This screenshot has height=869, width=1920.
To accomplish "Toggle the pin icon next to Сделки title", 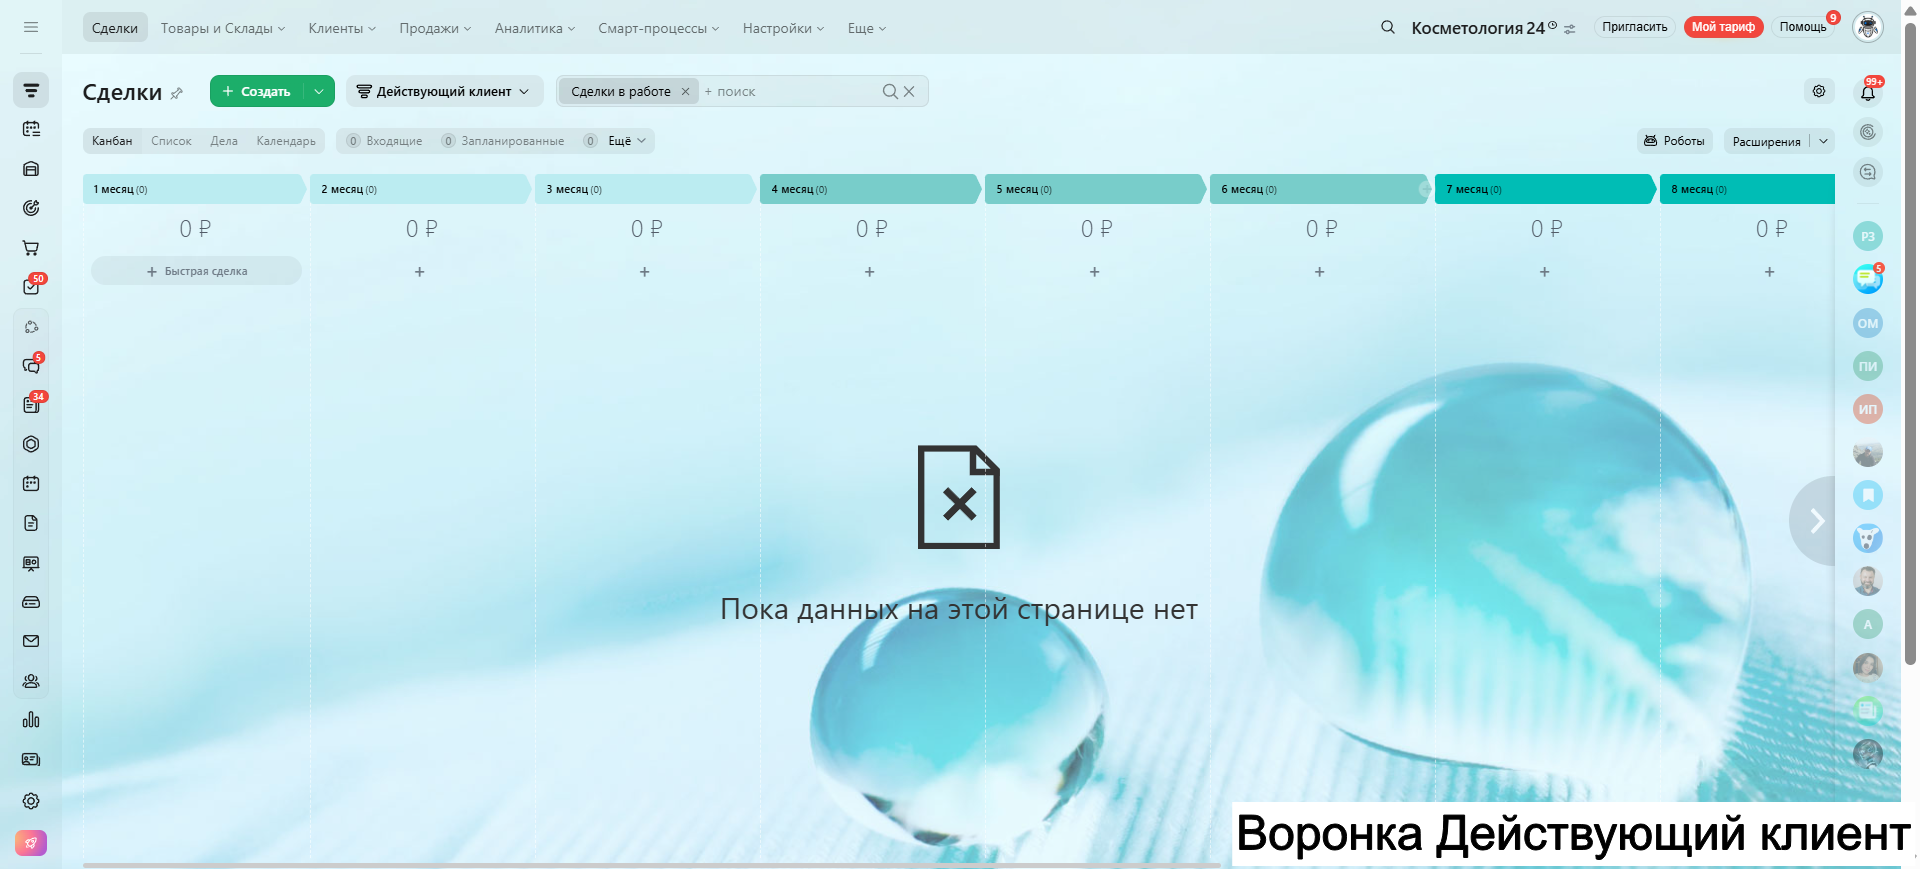I will point(177,93).
